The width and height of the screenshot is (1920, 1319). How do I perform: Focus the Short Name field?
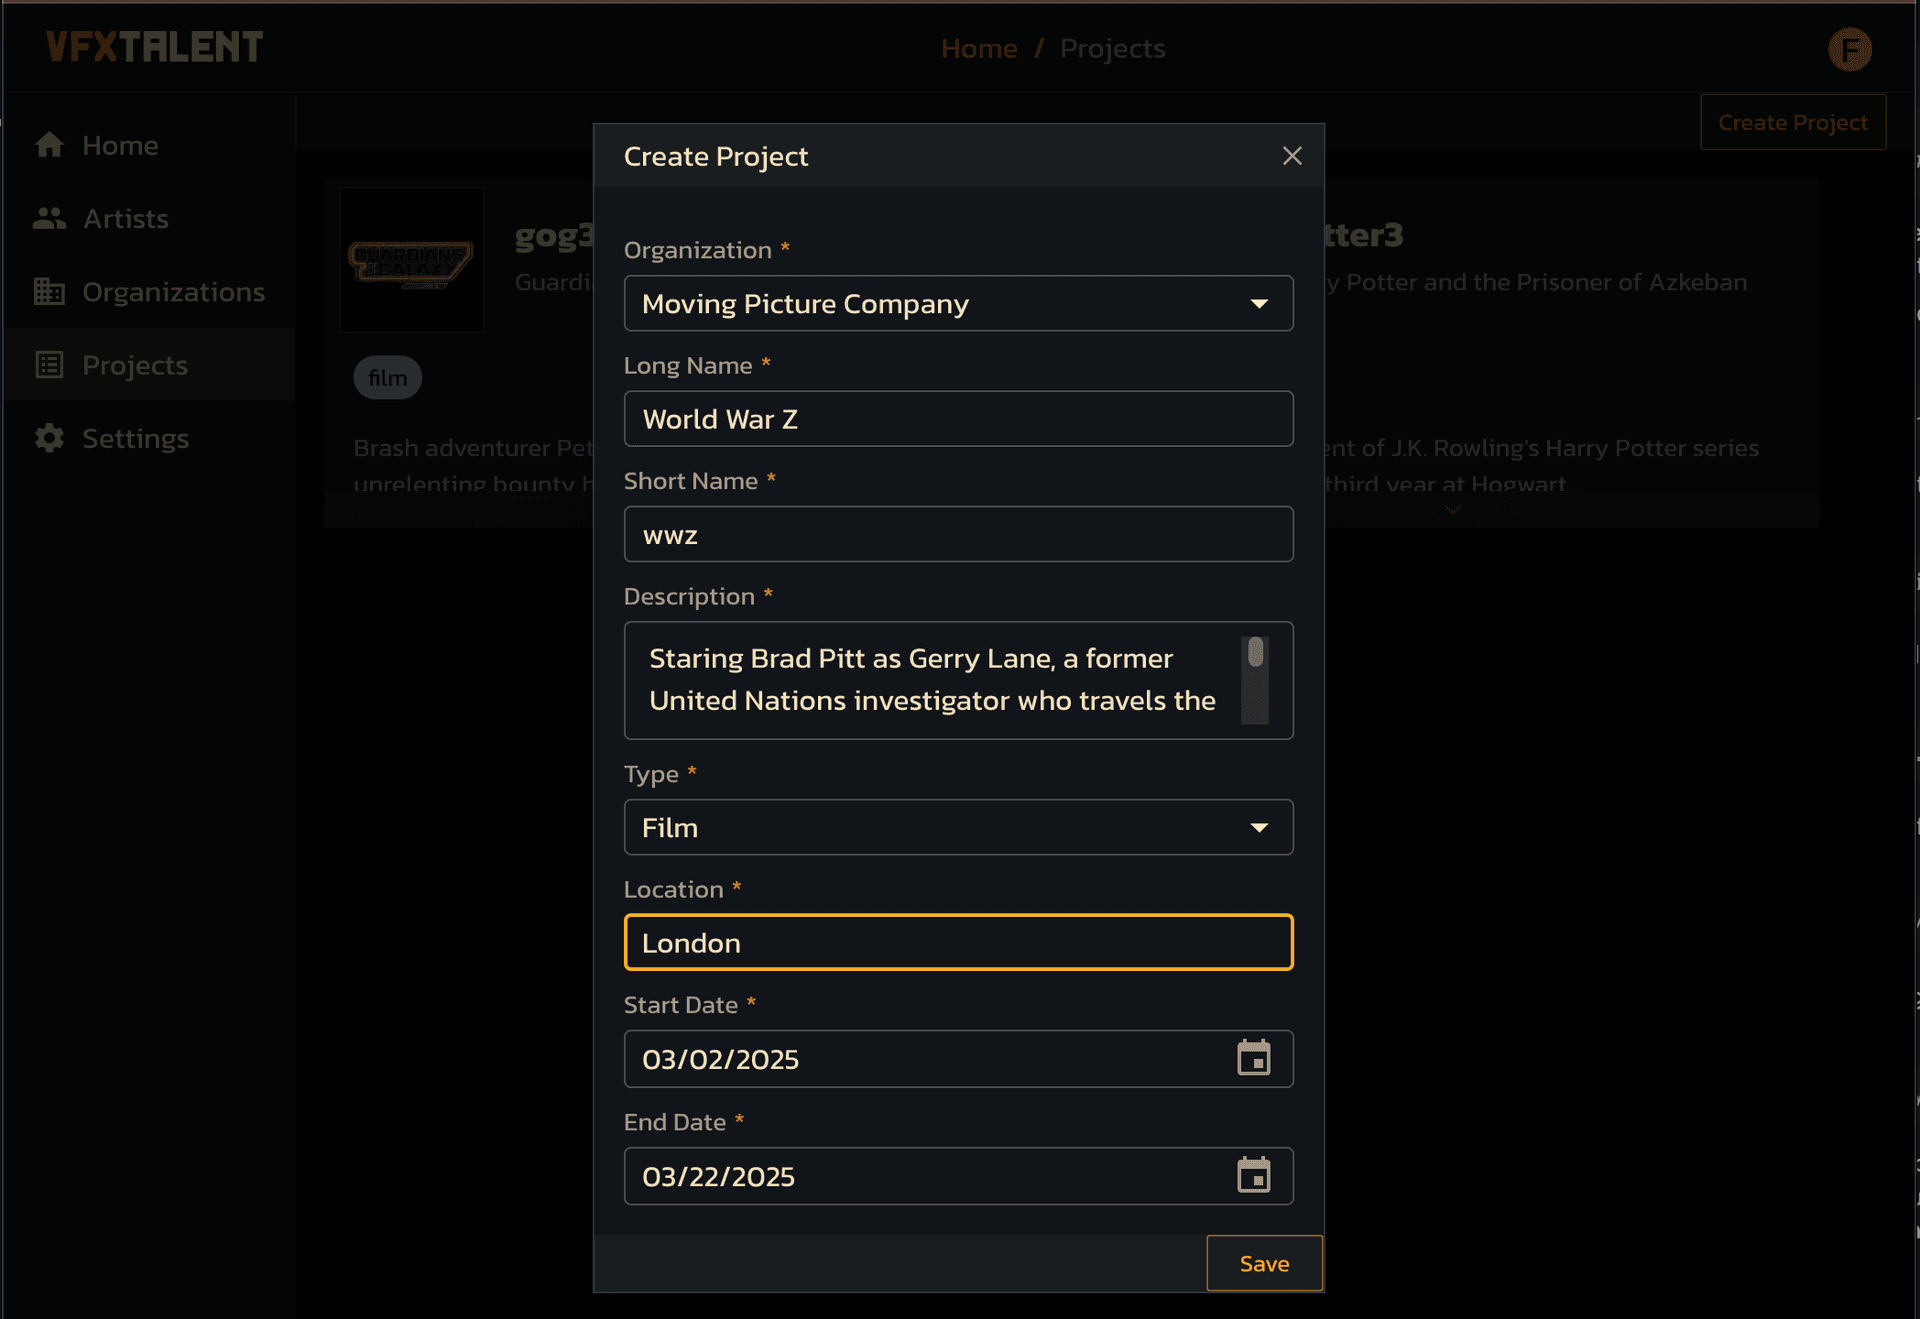[x=958, y=534]
